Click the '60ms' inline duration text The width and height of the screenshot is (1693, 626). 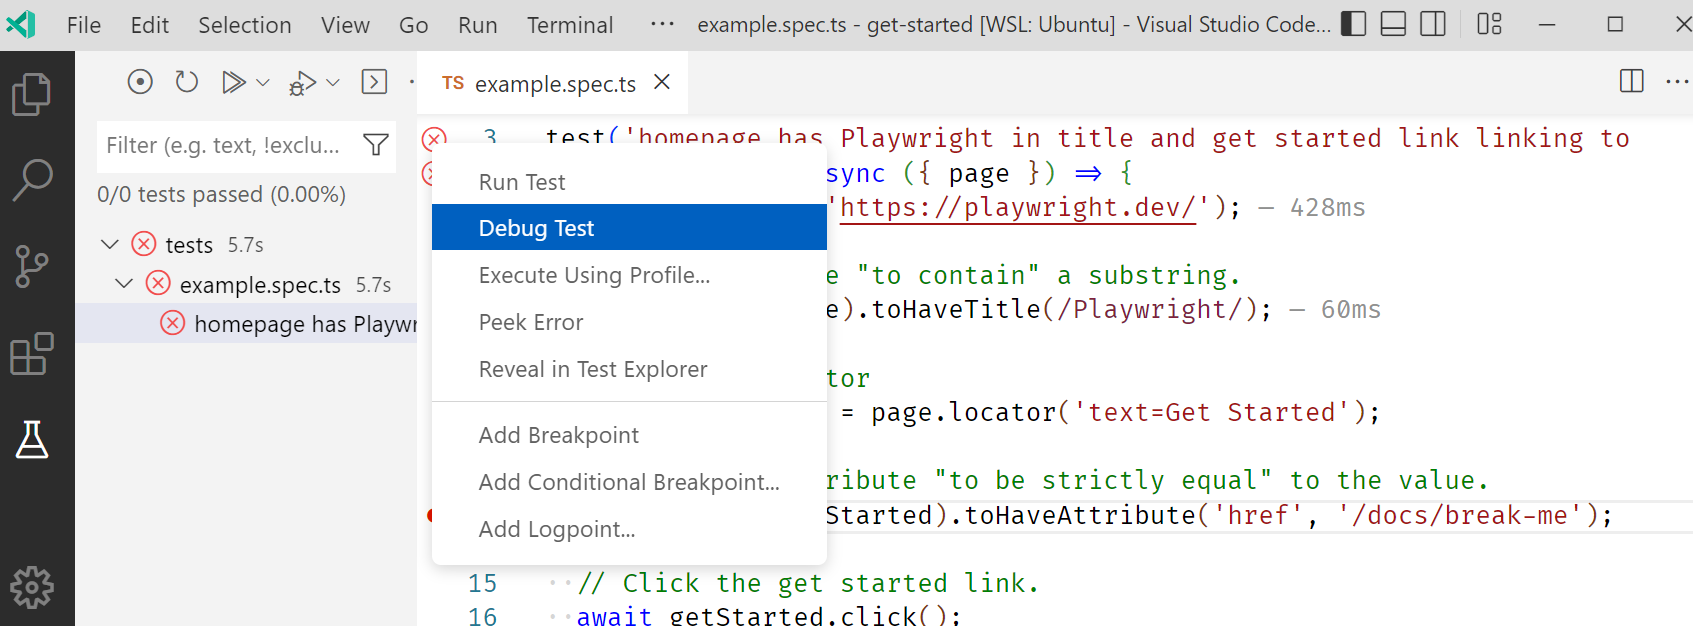tap(1350, 310)
